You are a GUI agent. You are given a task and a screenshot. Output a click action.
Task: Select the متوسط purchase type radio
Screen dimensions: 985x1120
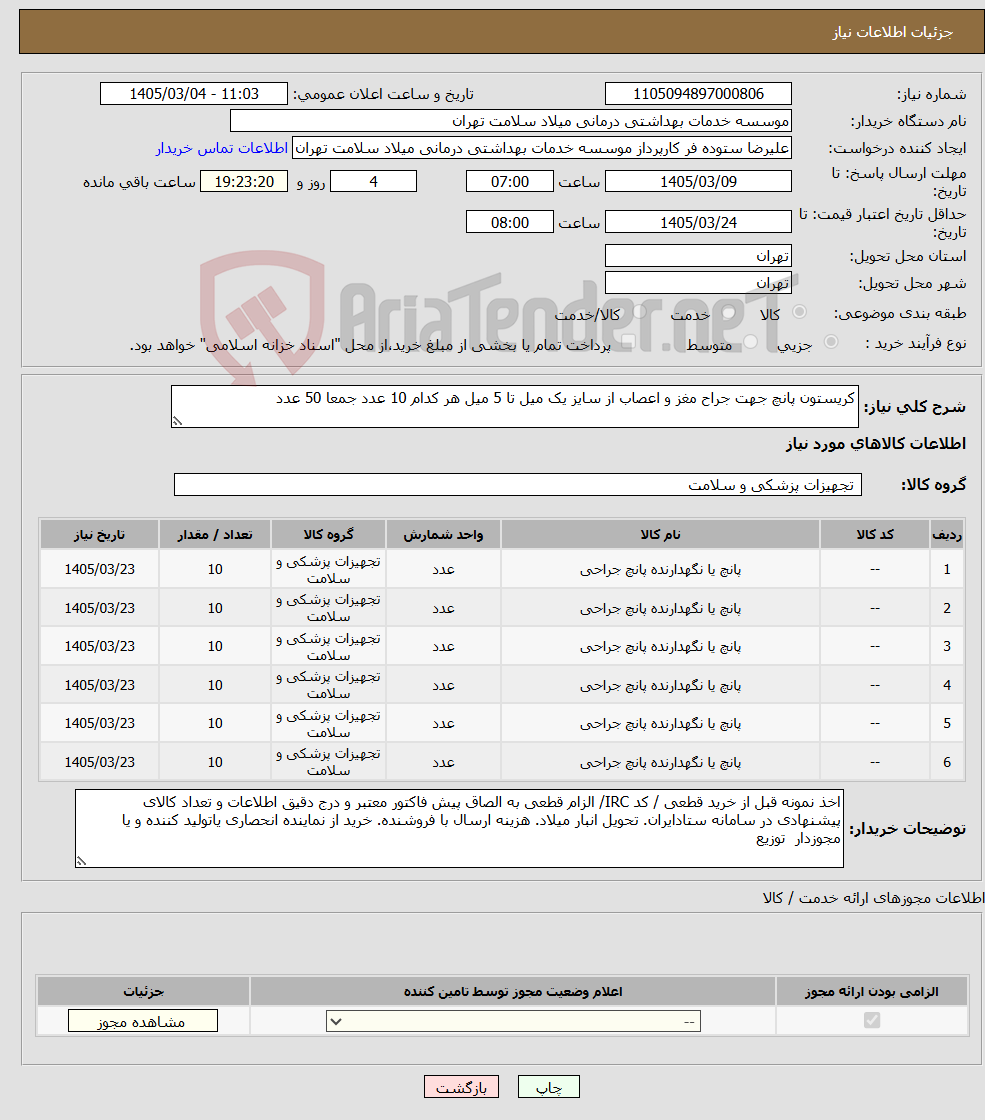751,342
